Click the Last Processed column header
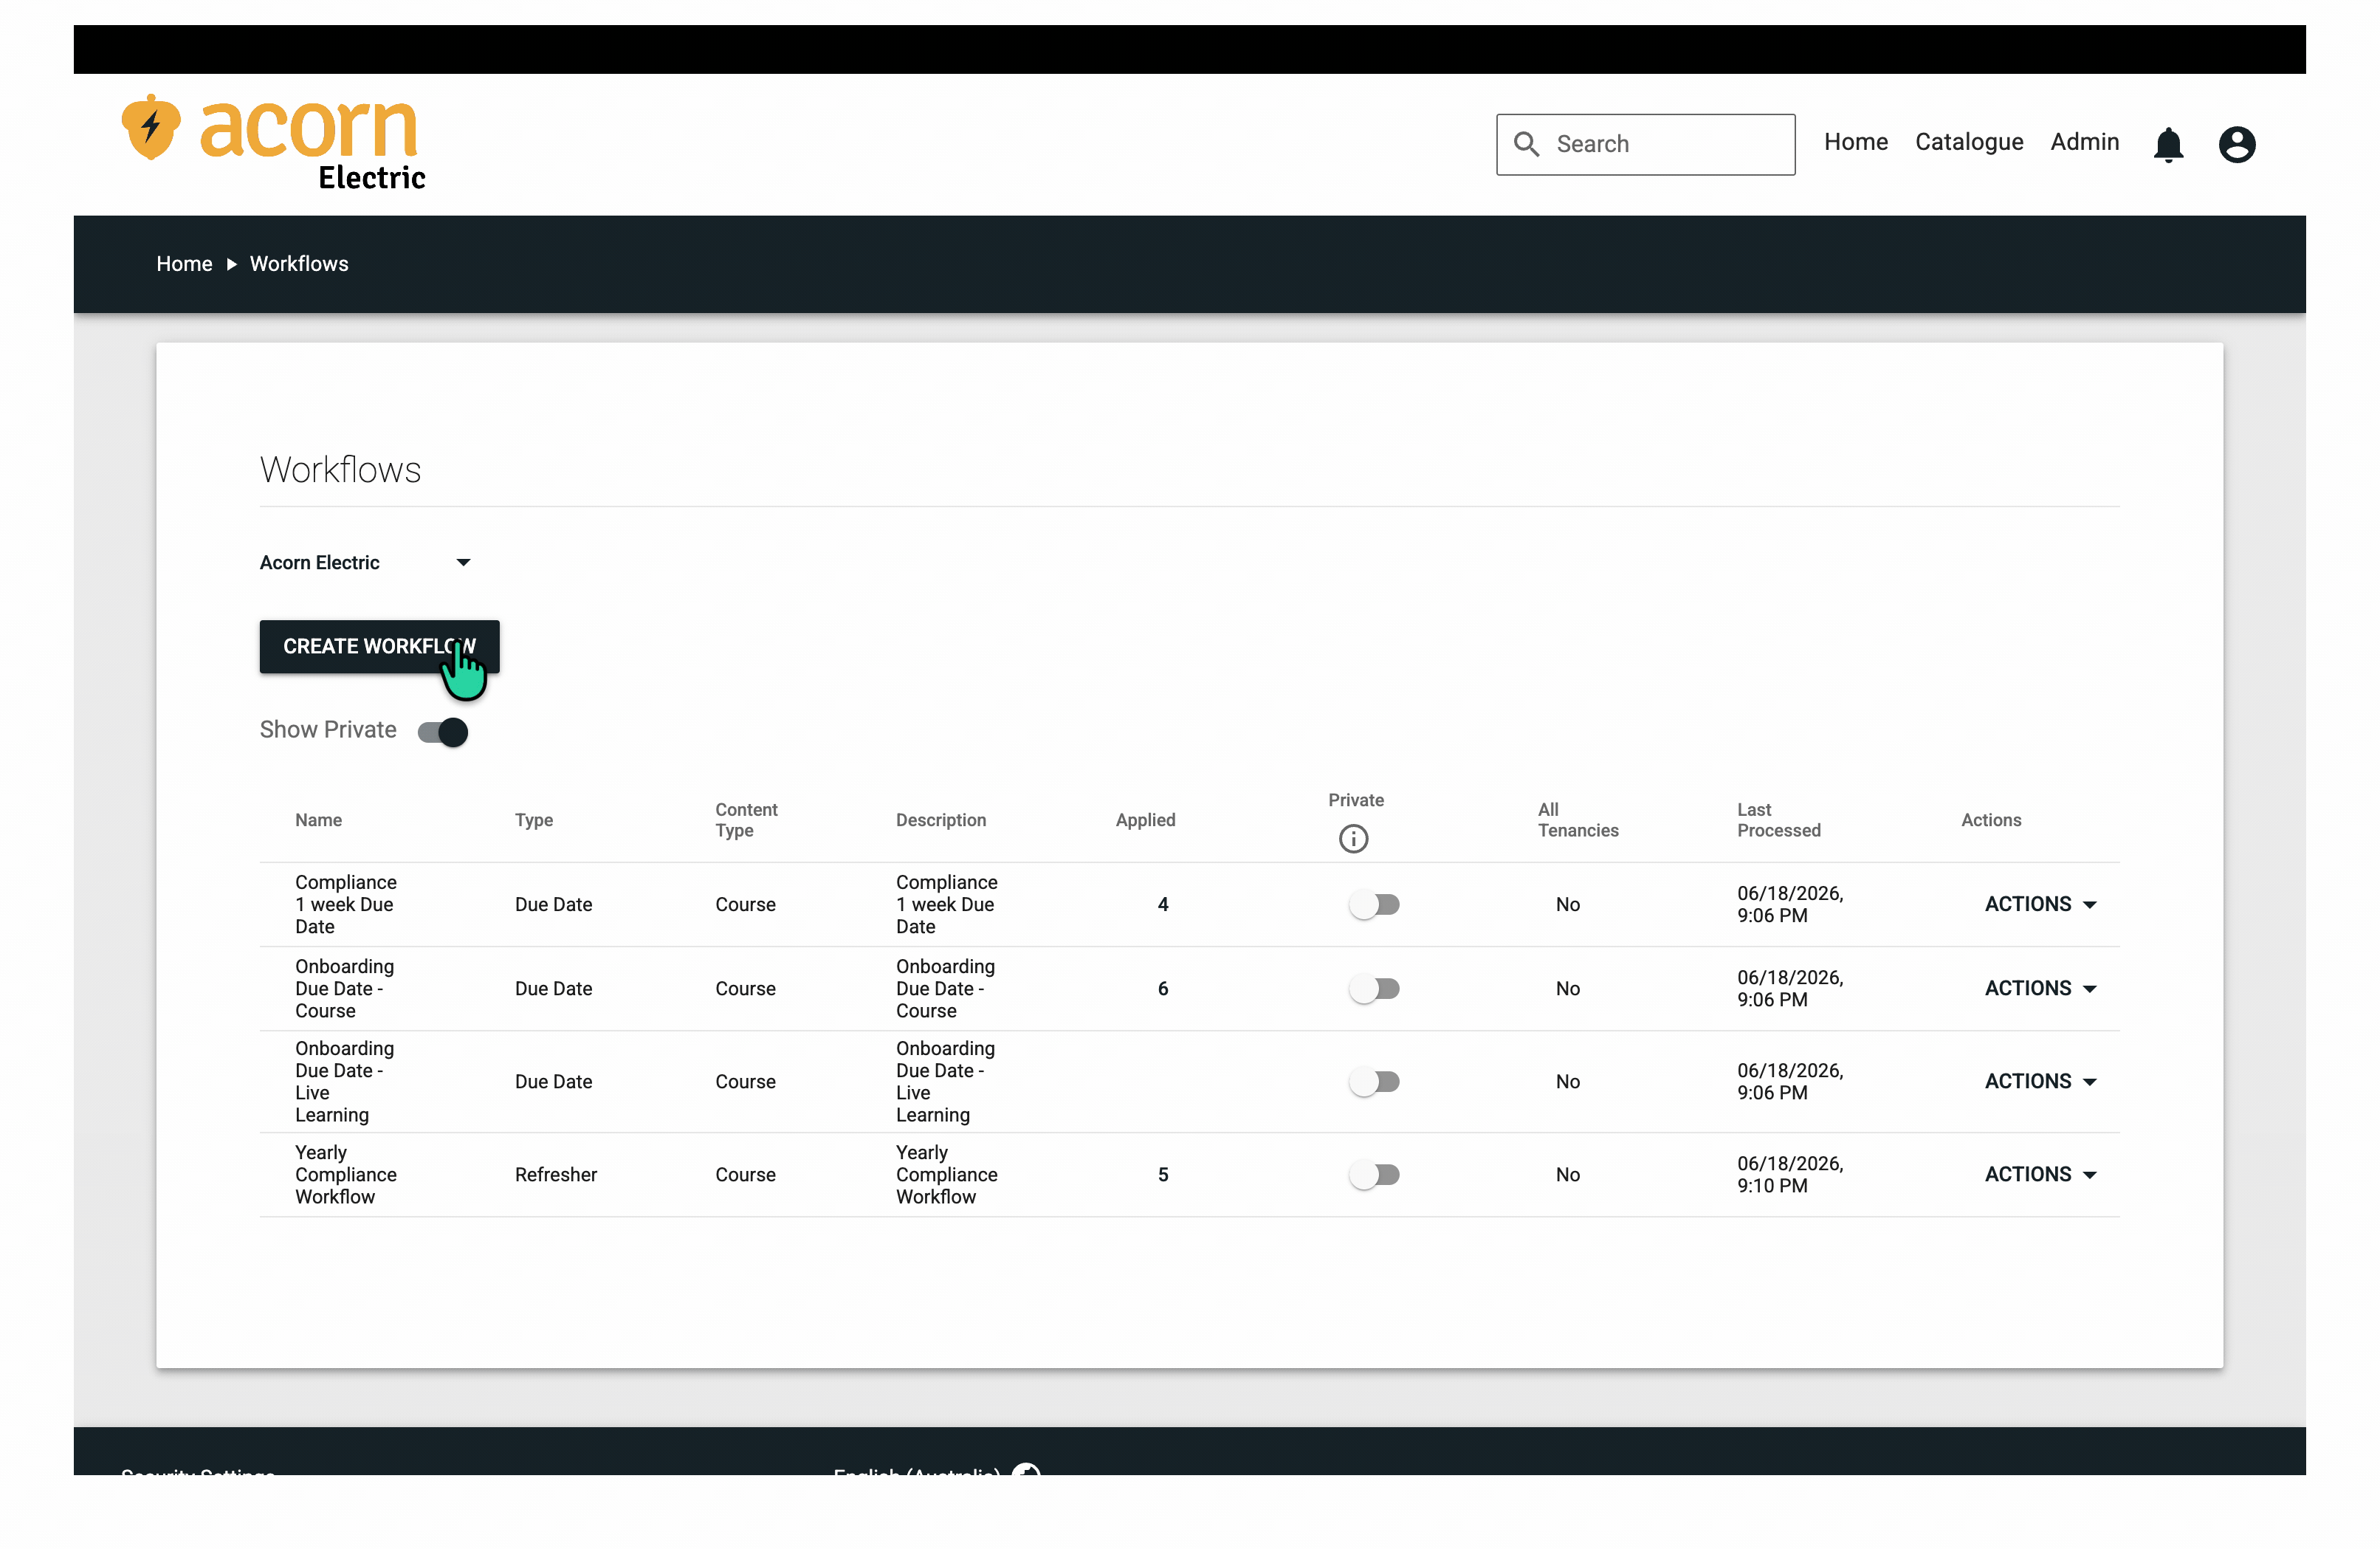2380x1549 pixels. (1778, 820)
